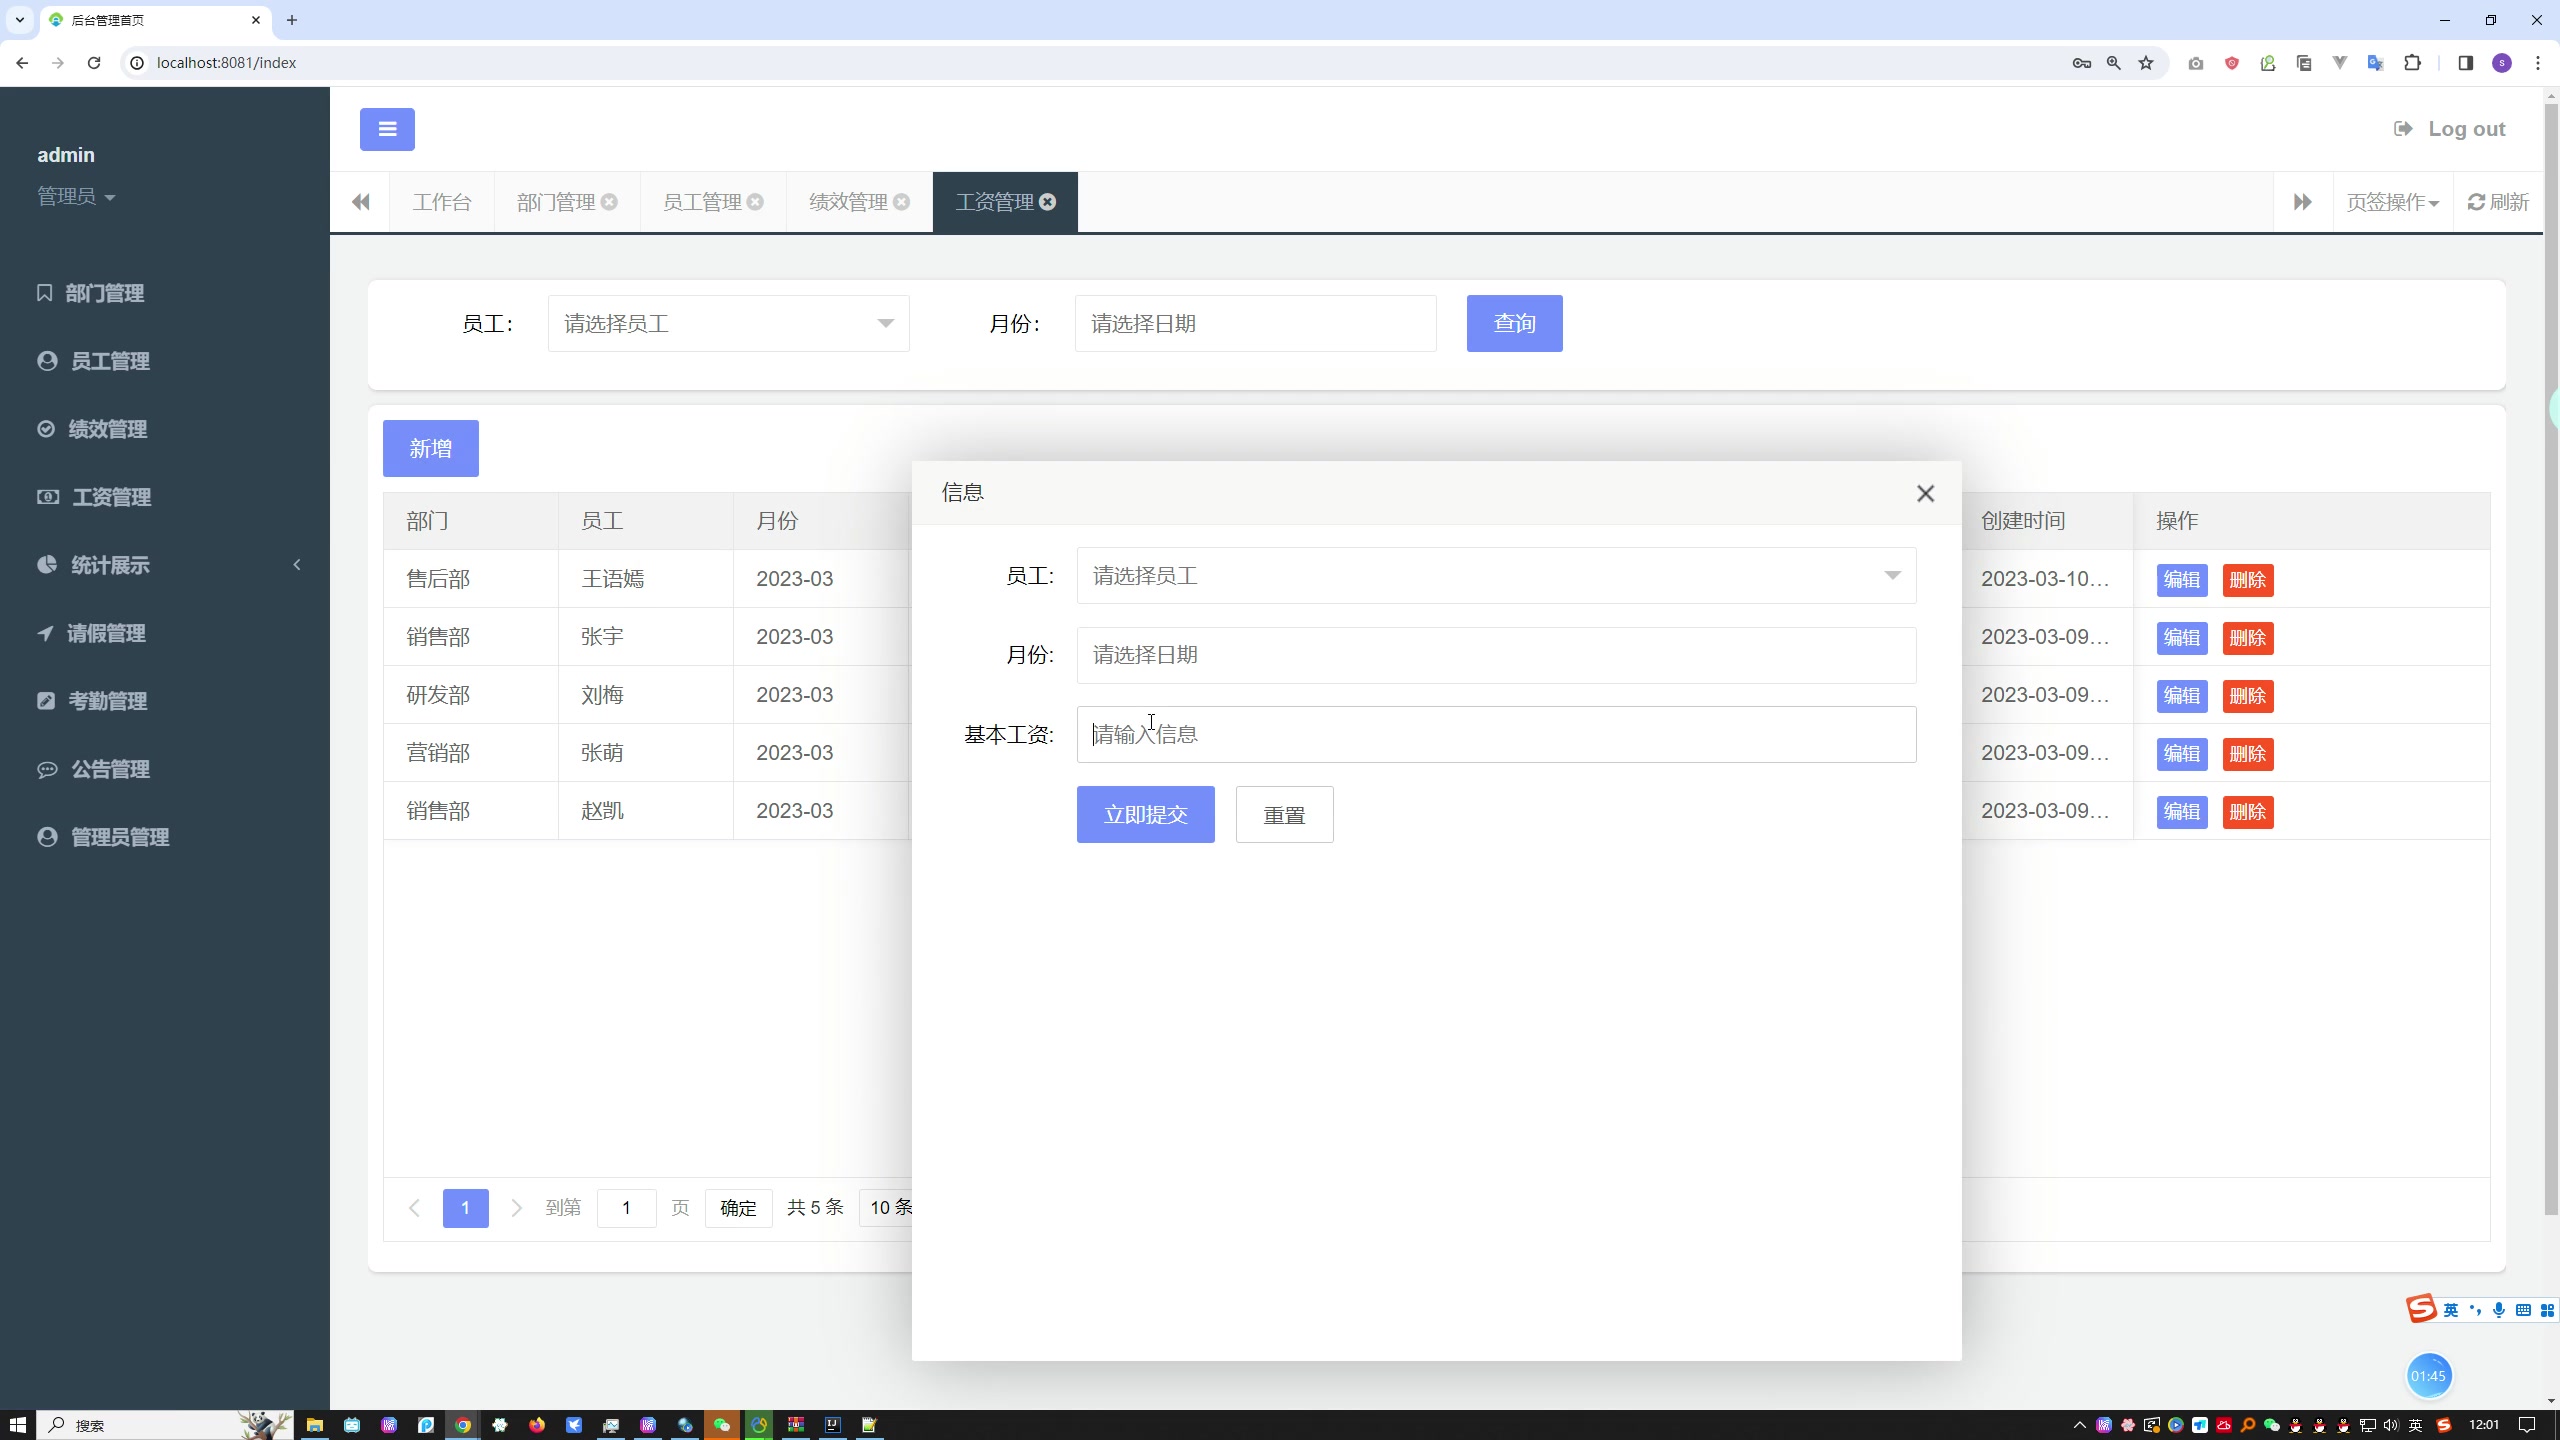This screenshot has height=1440, width=2560.
Task: Reload the browser page
Action: click(94, 62)
